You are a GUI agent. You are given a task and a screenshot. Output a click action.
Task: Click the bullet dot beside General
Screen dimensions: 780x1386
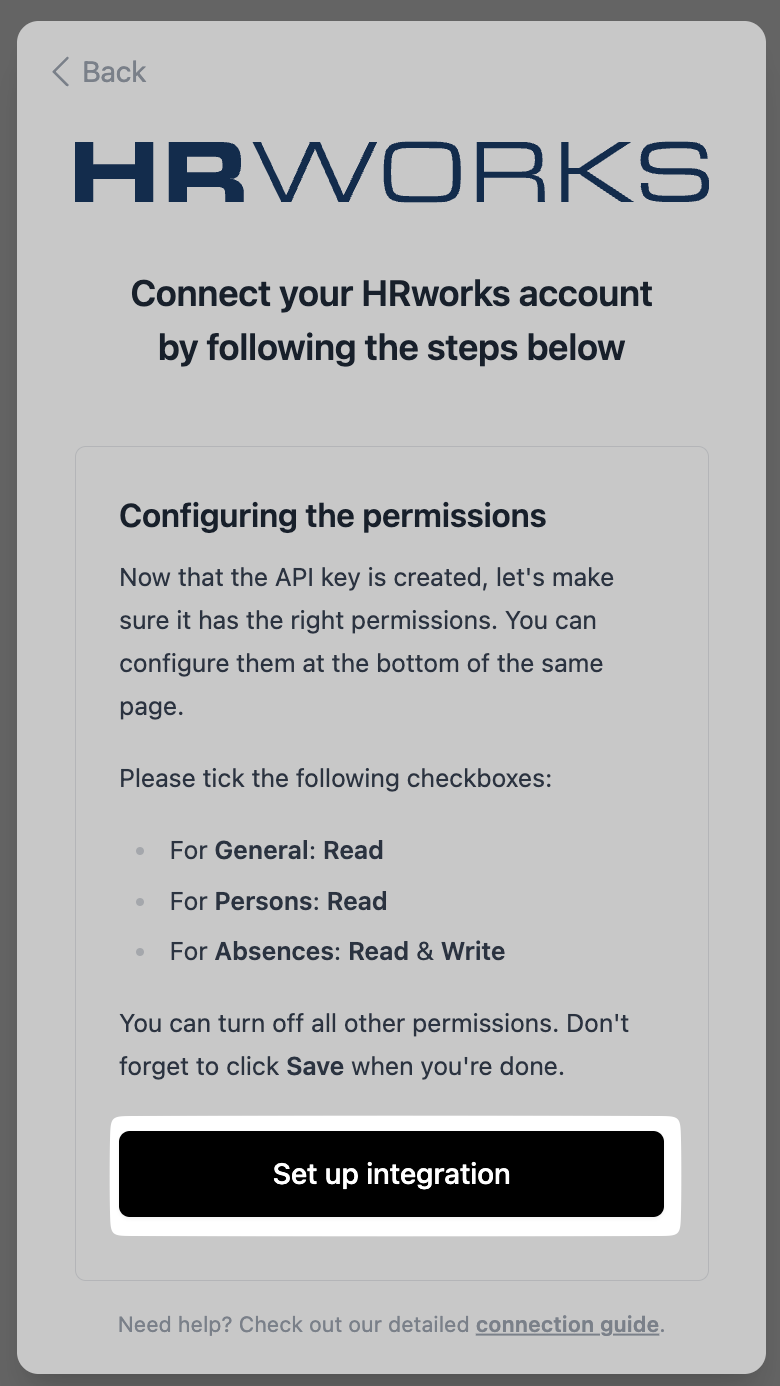[140, 851]
